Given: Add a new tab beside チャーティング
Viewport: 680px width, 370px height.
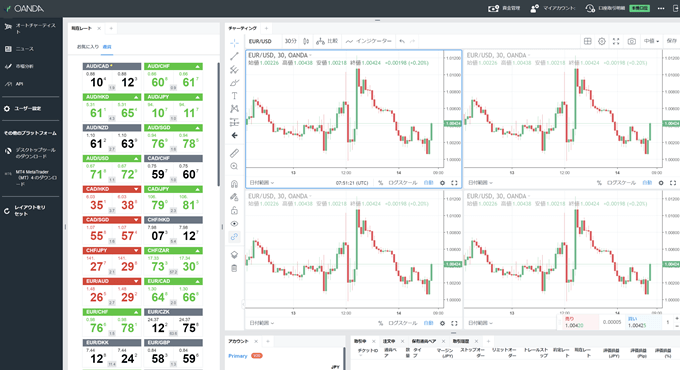Looking at the screenshot, I should pos(266,29).
